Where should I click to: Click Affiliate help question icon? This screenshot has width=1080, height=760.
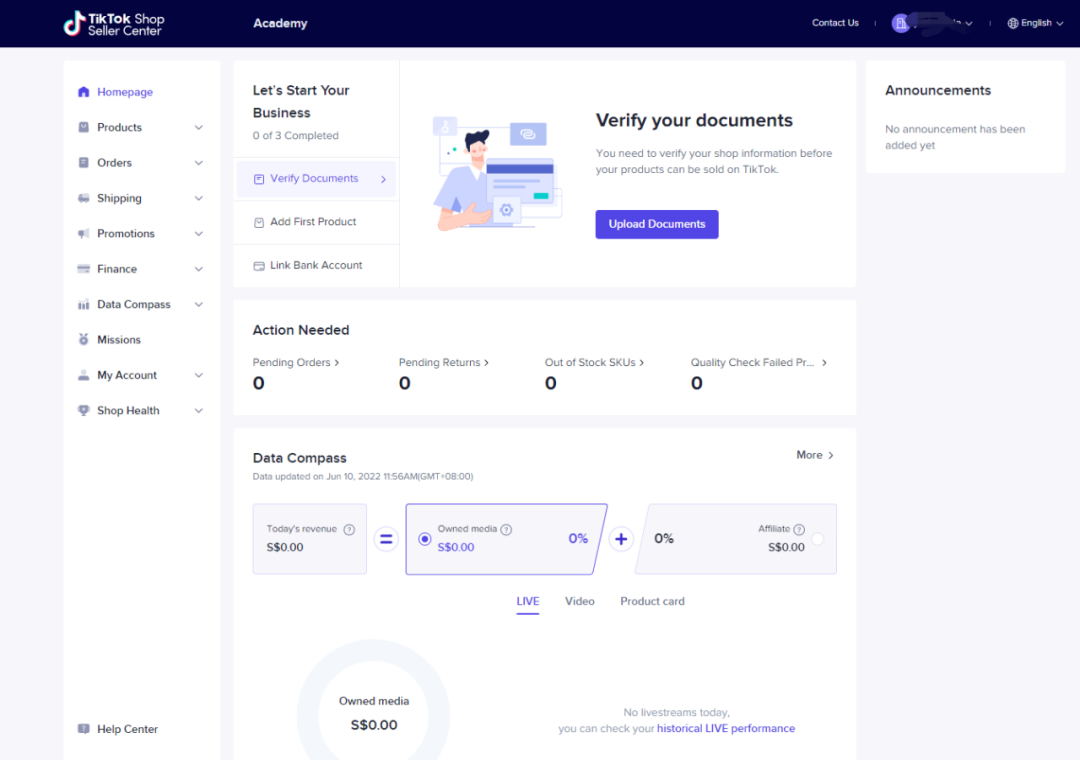(x=799, y=530)
